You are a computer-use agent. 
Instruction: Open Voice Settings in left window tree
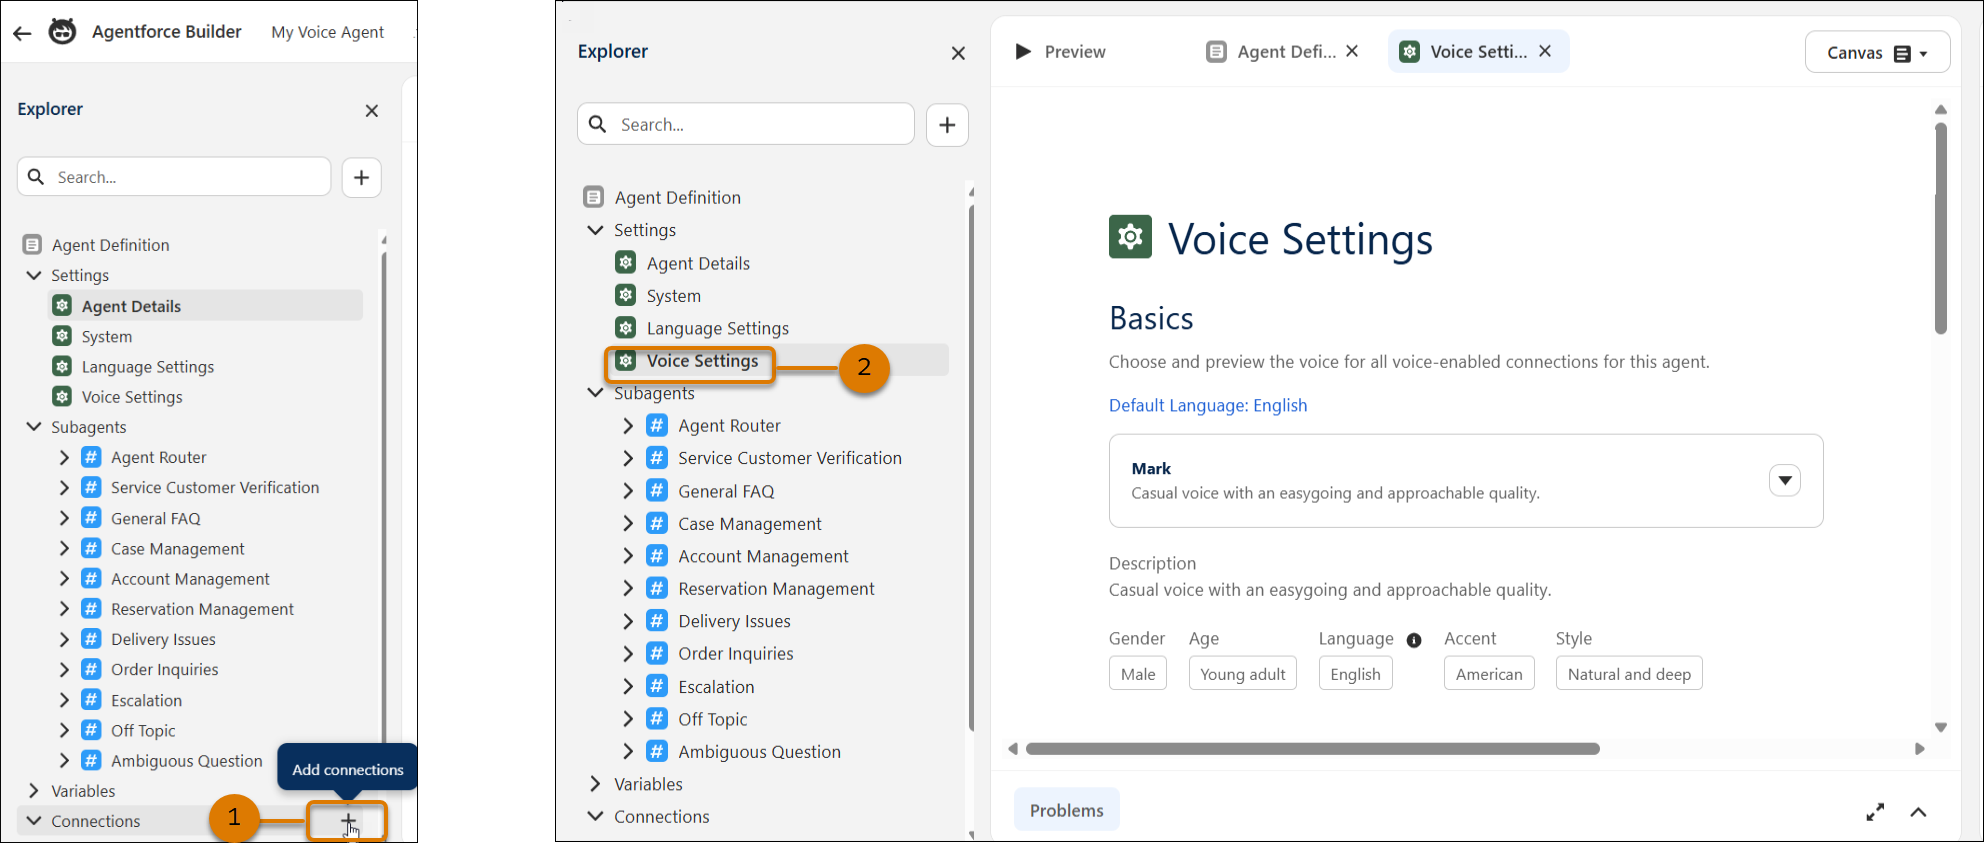pyautogui.click(x=132, y=397)
